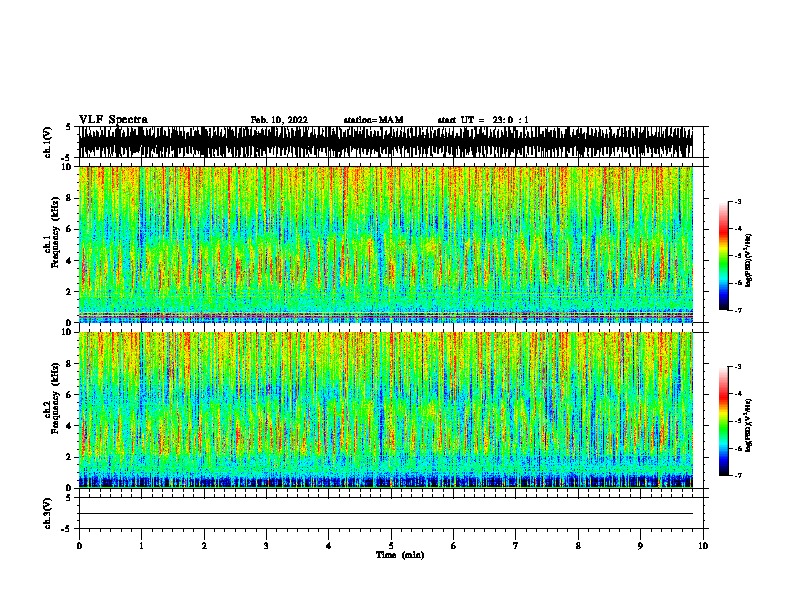Click the "6" tick on the time axis
Screen dimensions: 792x612
[x=454, y=546]
